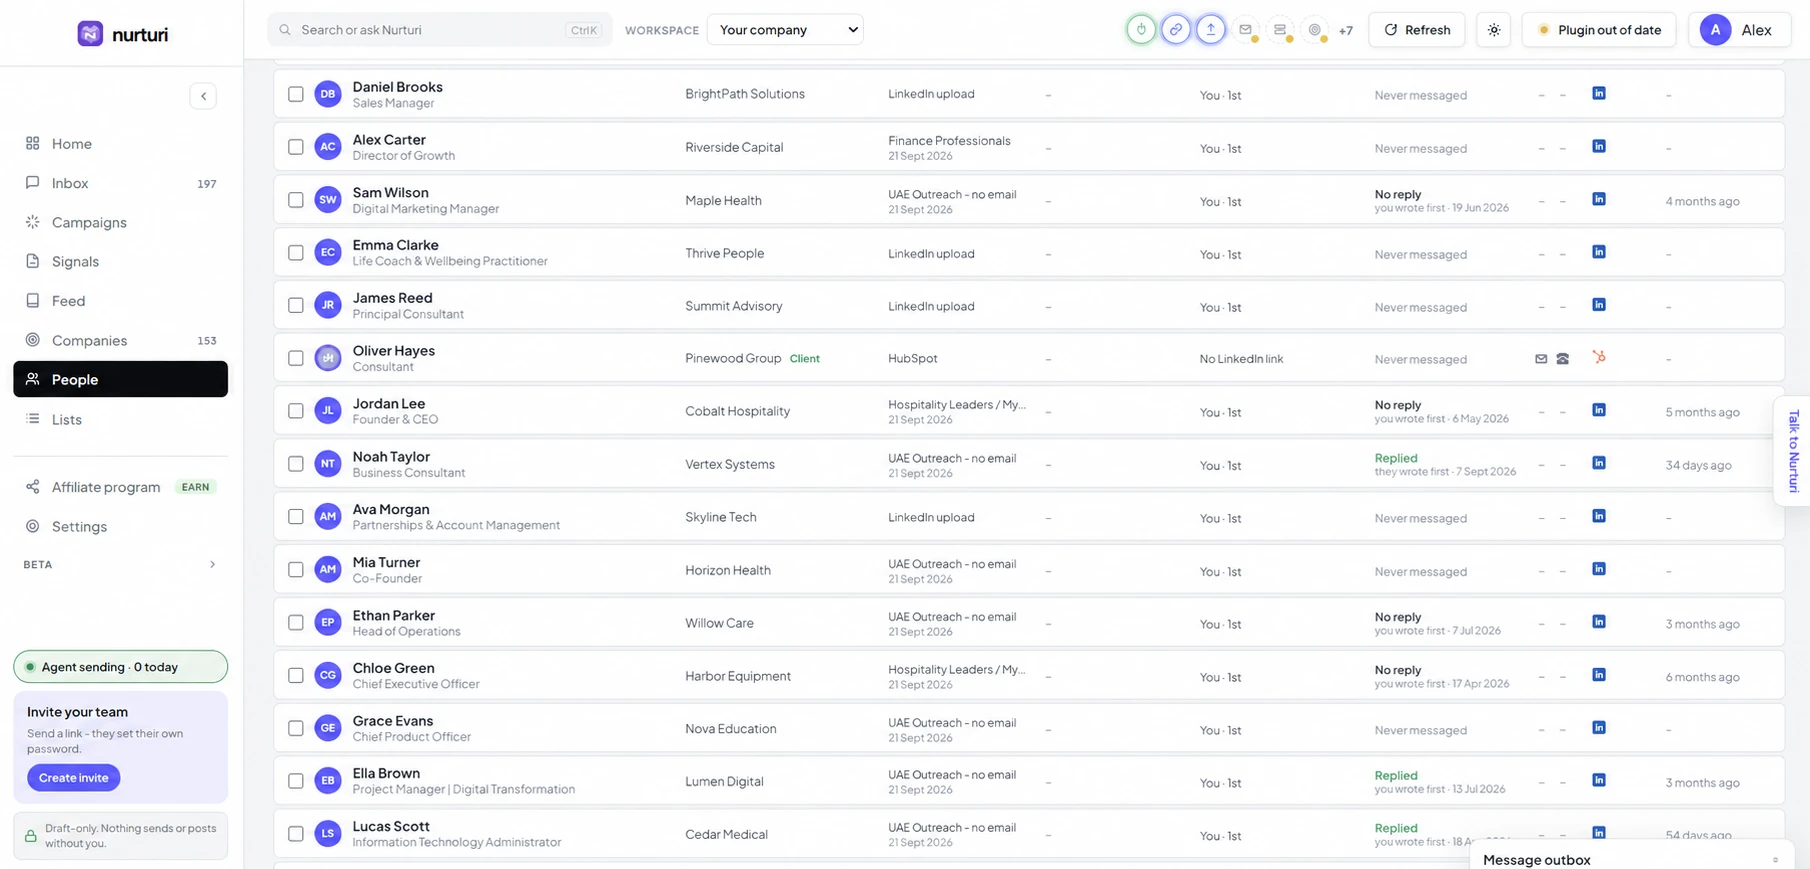The width and height of the screenshot is (1810, 869).
Task: Click the upload arrow icon in the header
Action: tap(1211, 30)
